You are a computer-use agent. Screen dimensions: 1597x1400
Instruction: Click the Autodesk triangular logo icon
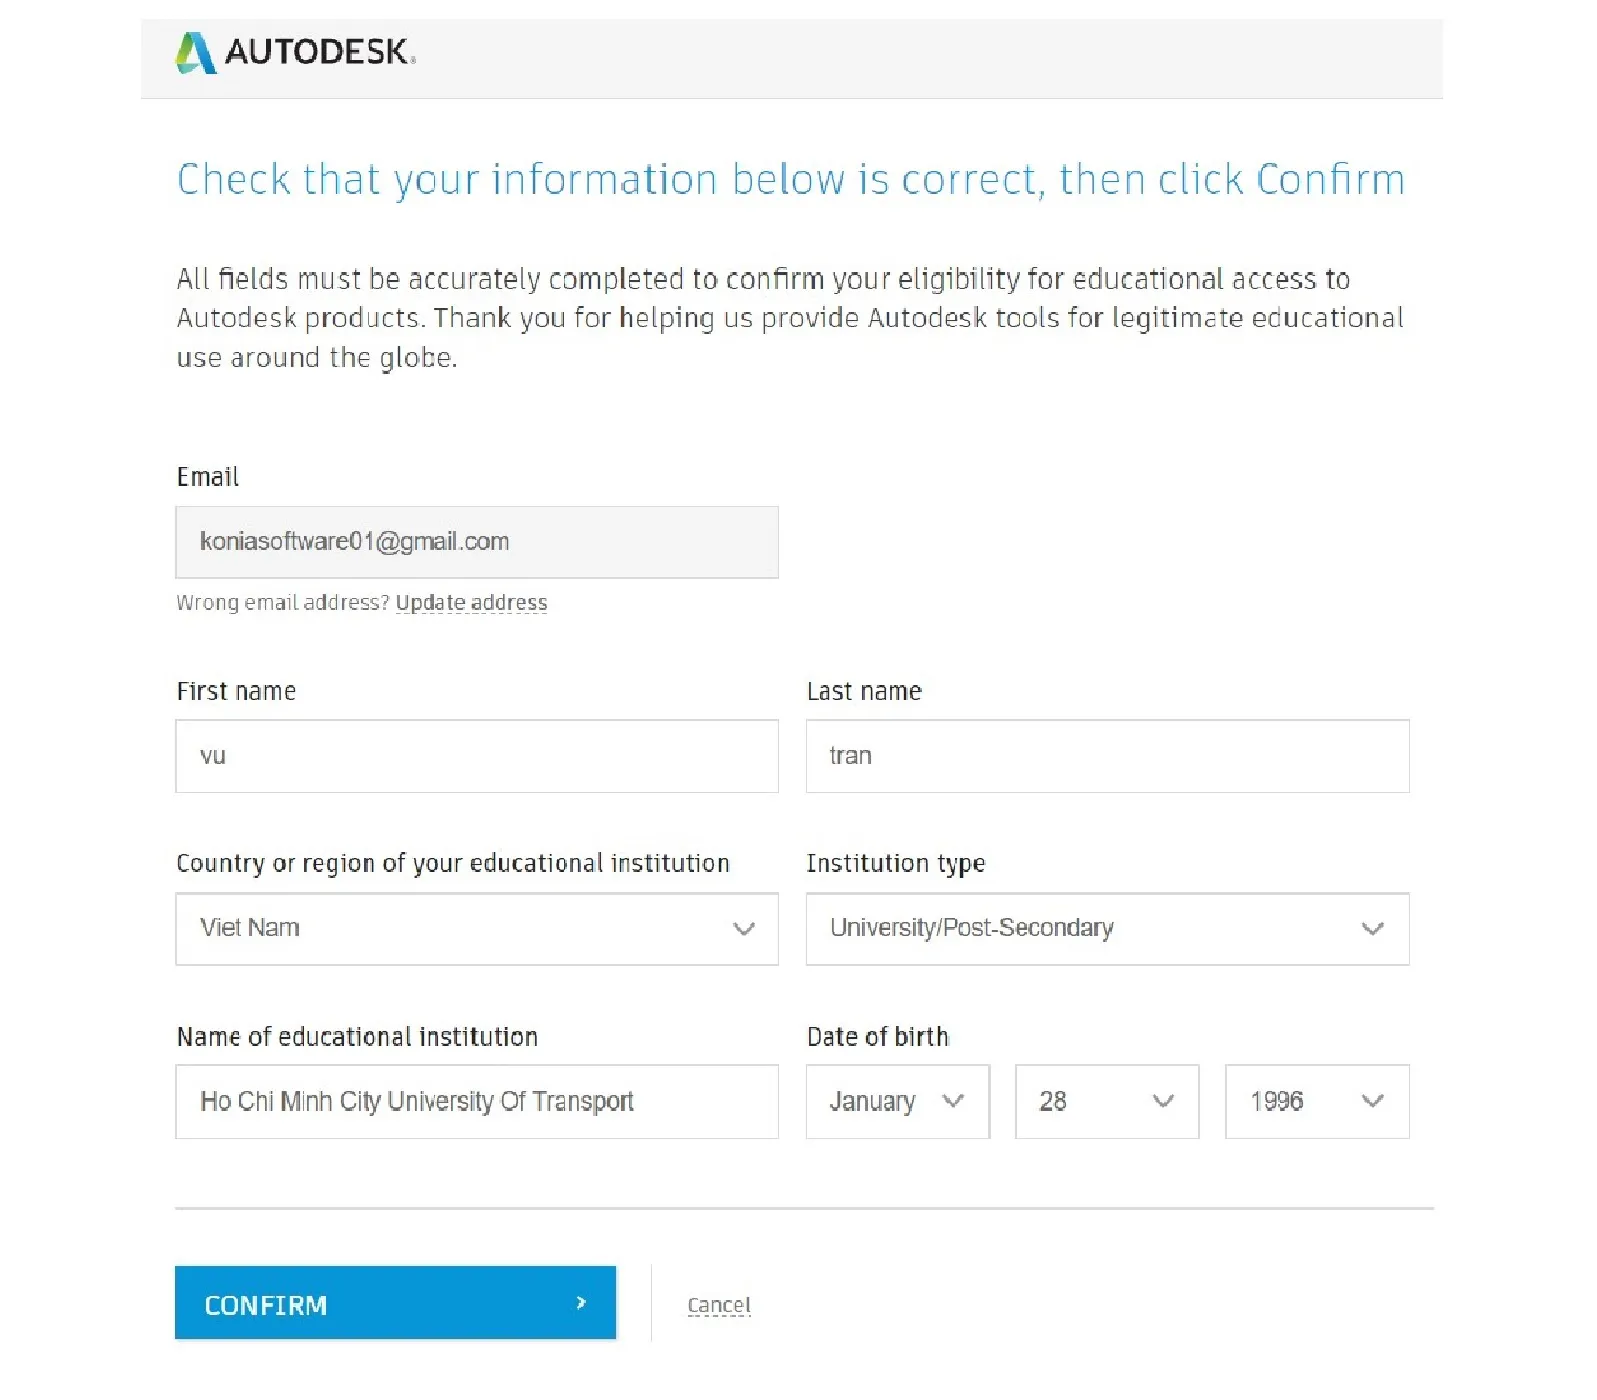click(x=196, y=53)
